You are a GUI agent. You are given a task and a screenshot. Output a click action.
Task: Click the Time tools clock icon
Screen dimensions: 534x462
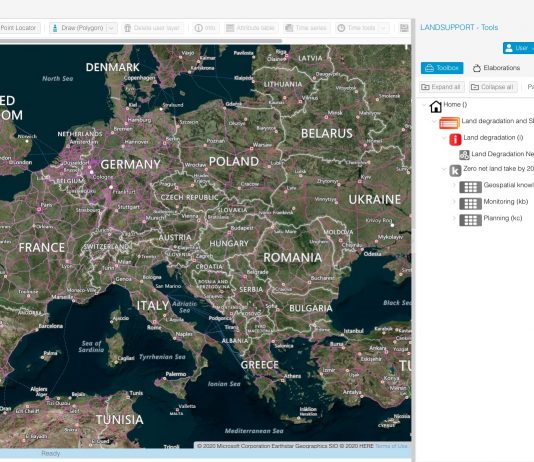click(x=341, y=28)
